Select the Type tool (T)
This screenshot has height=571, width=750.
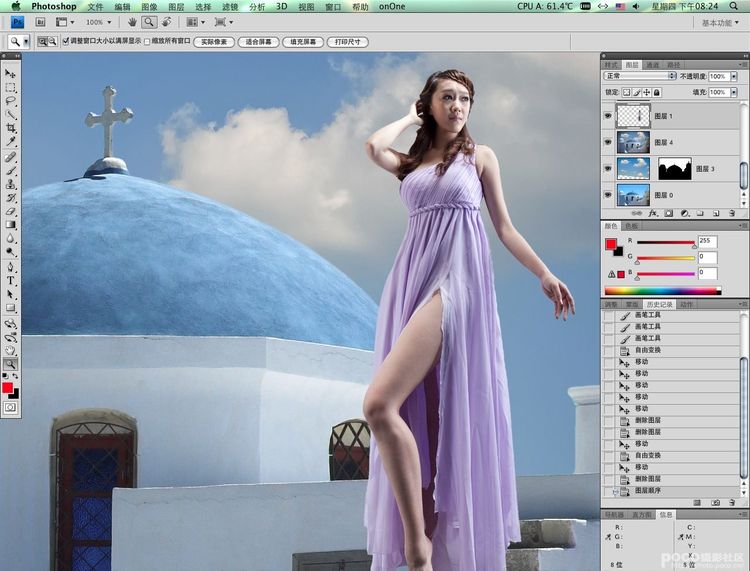[x=10, y=281]
